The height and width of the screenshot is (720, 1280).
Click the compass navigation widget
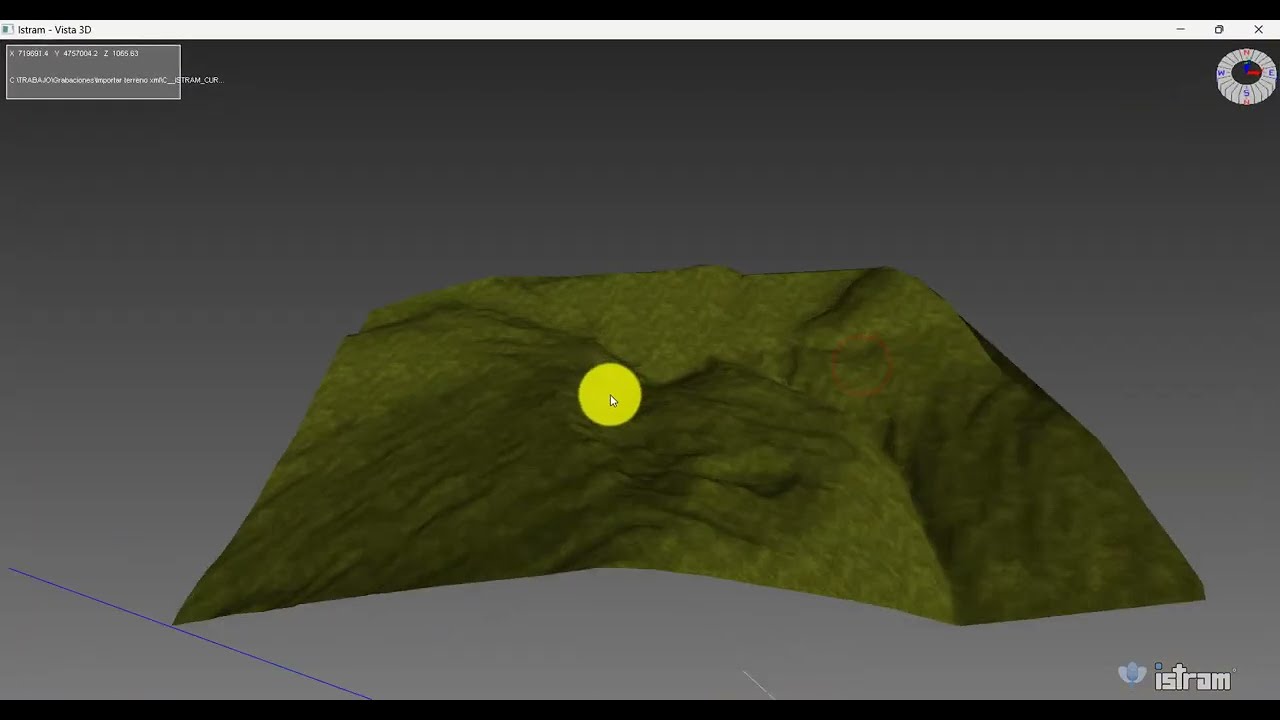click(x=1246, y=76)
